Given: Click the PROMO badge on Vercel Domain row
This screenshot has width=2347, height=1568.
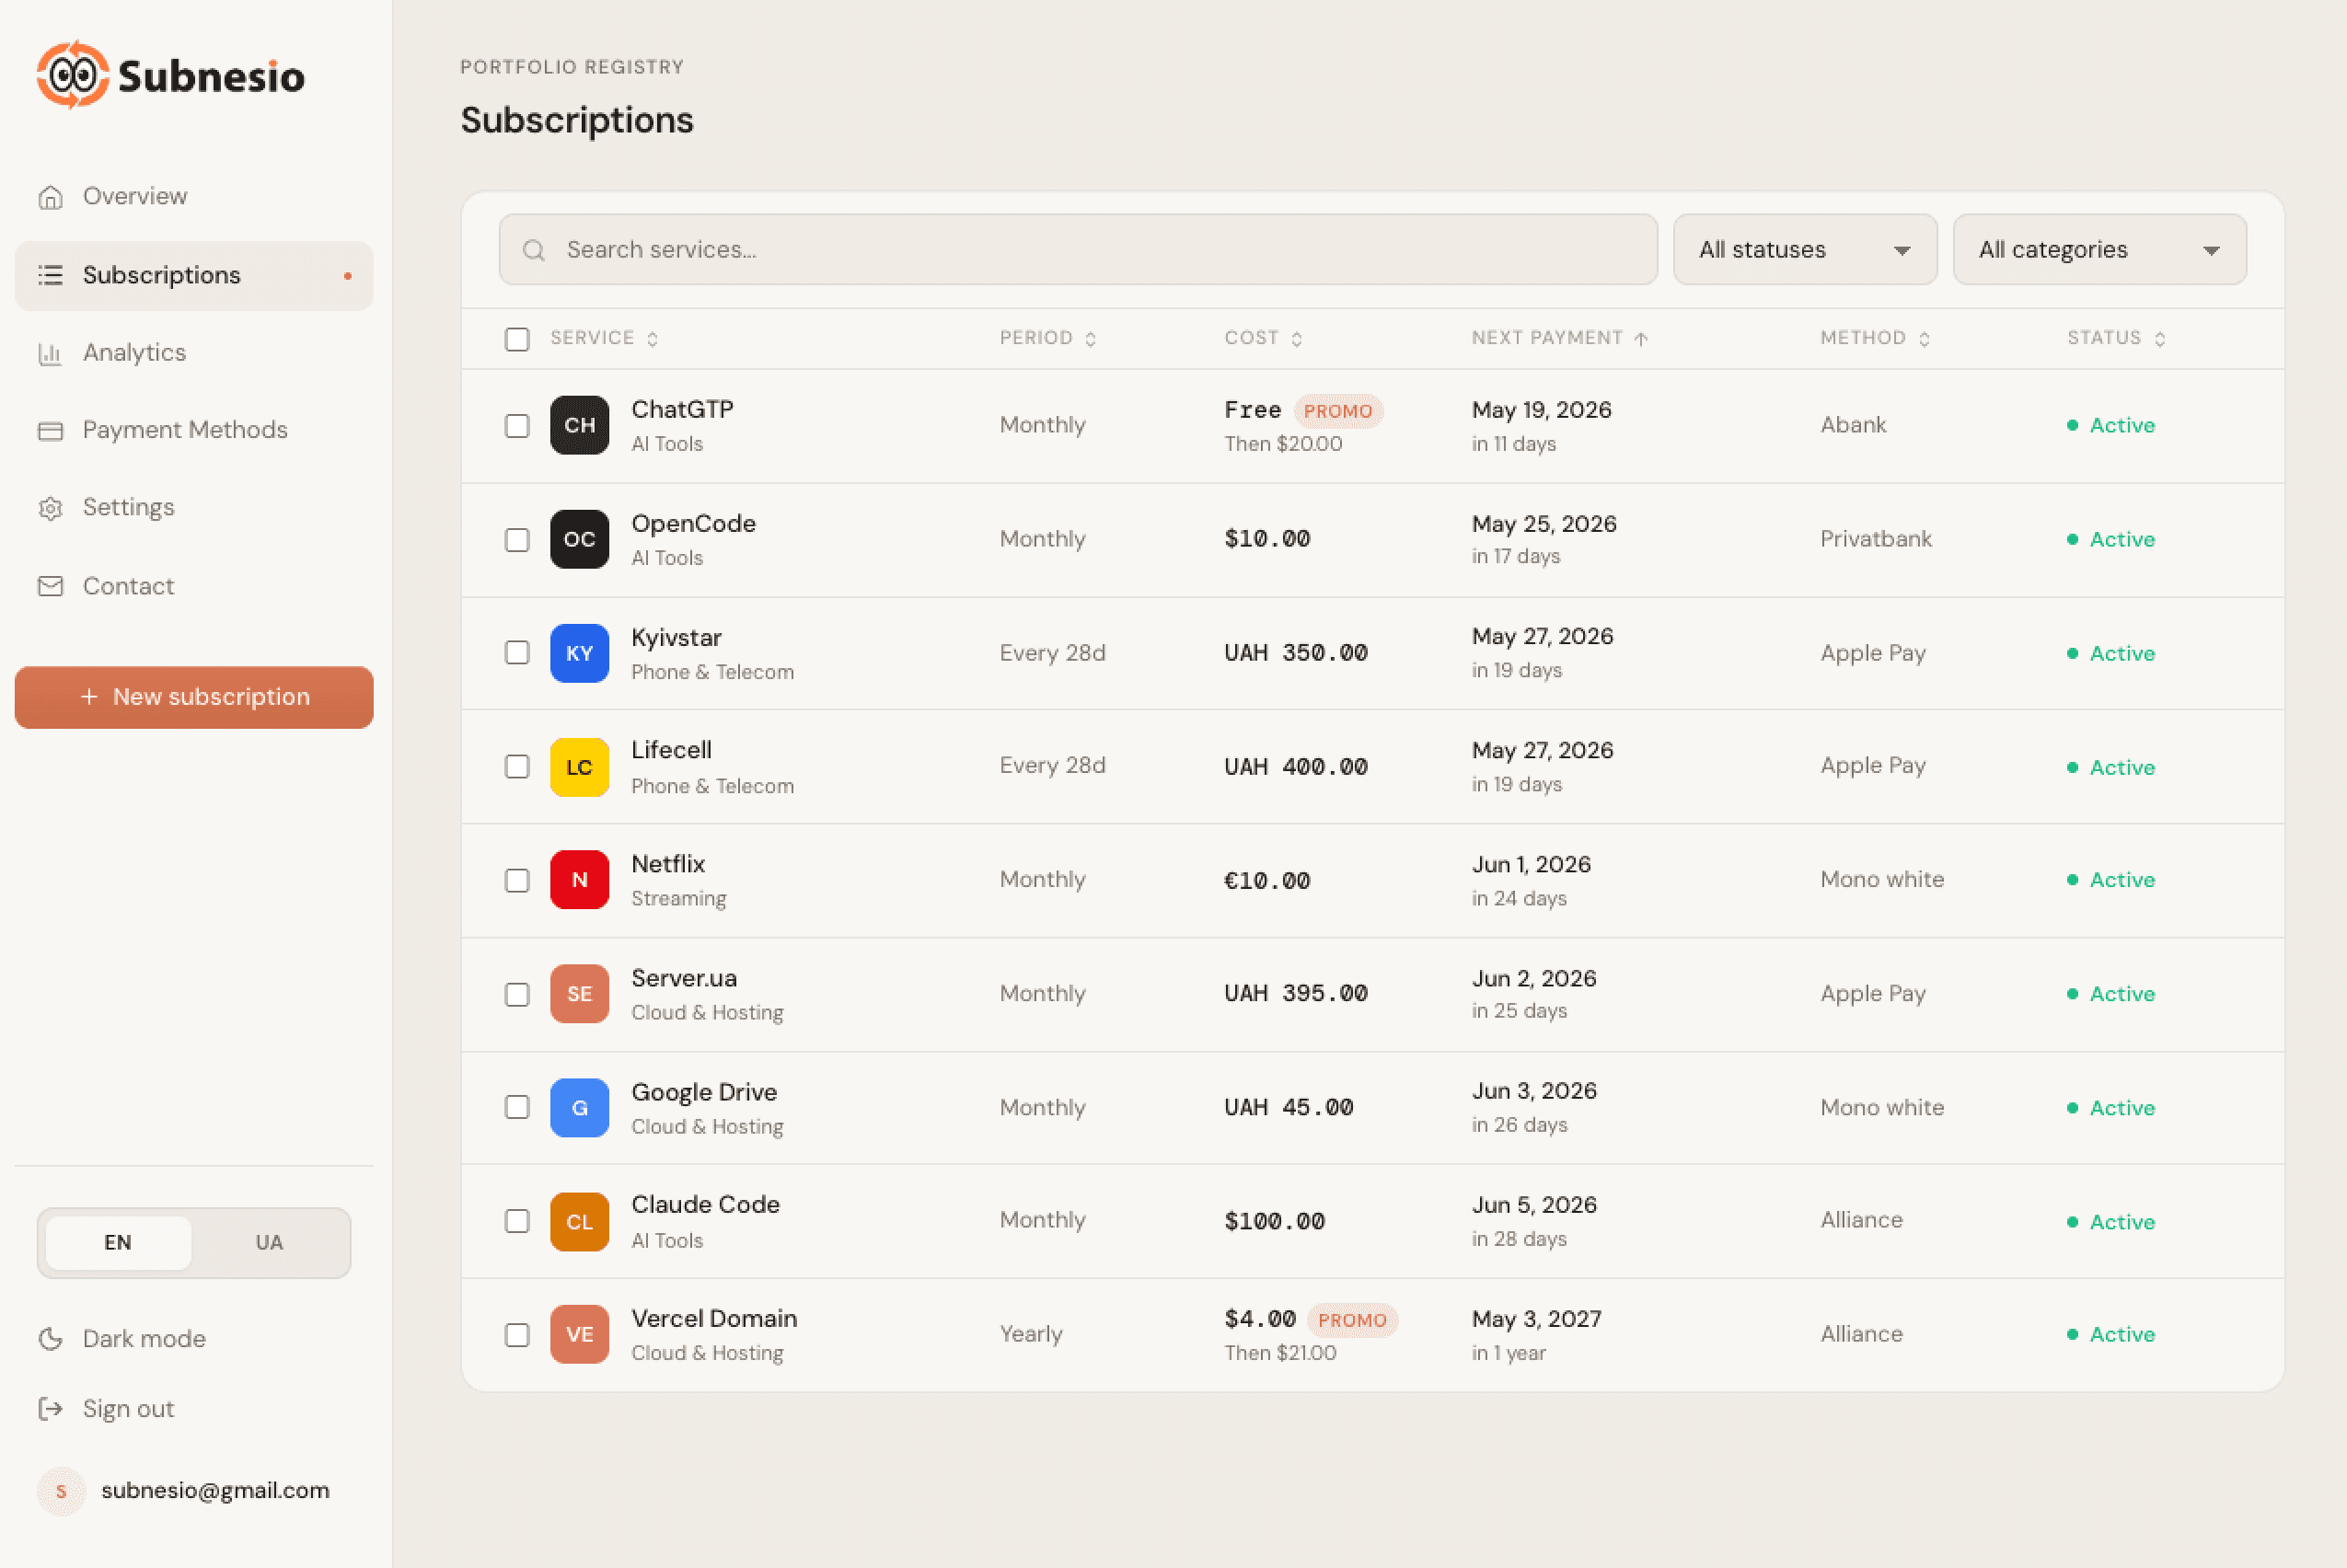Looking at the screenshot, I should coord(1352,1320).
